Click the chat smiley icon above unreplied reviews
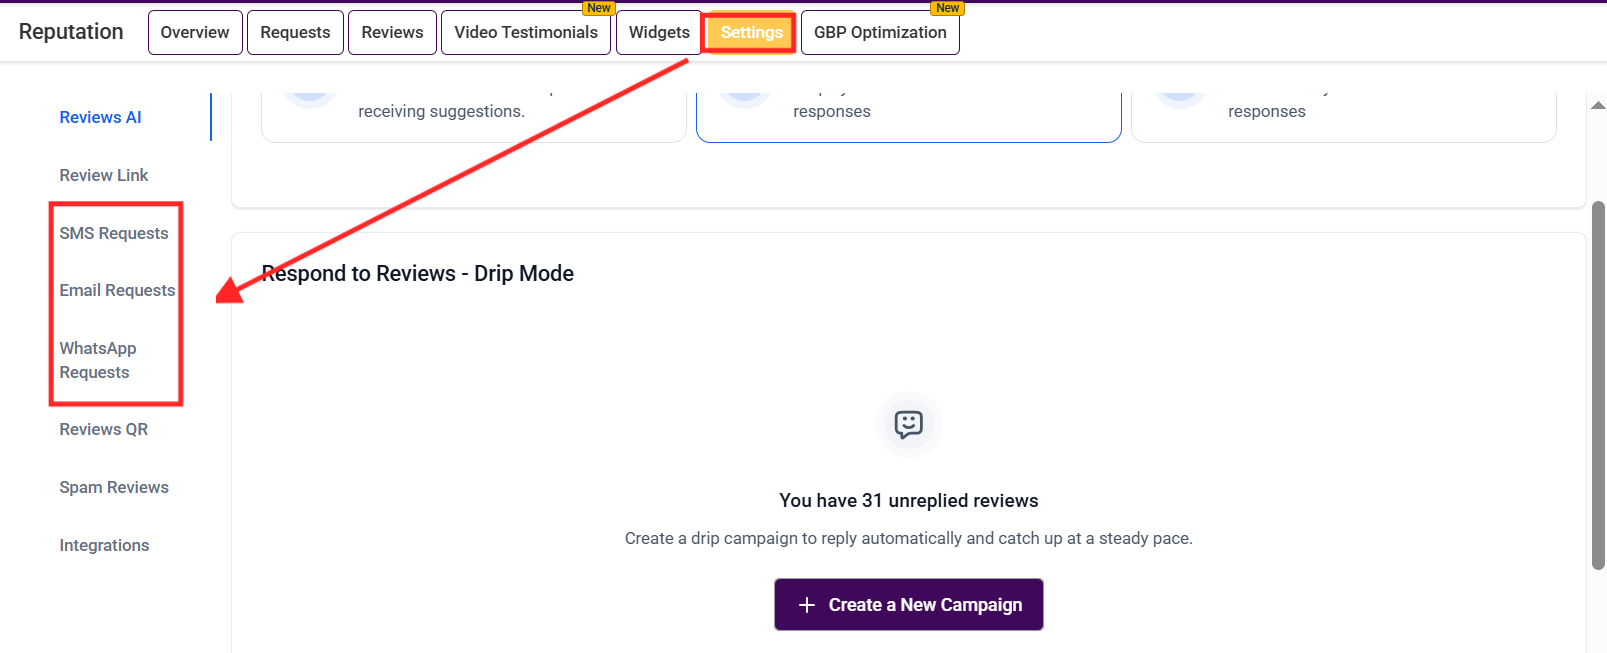This screenshot has height=653, width=1607. point(908,424)
